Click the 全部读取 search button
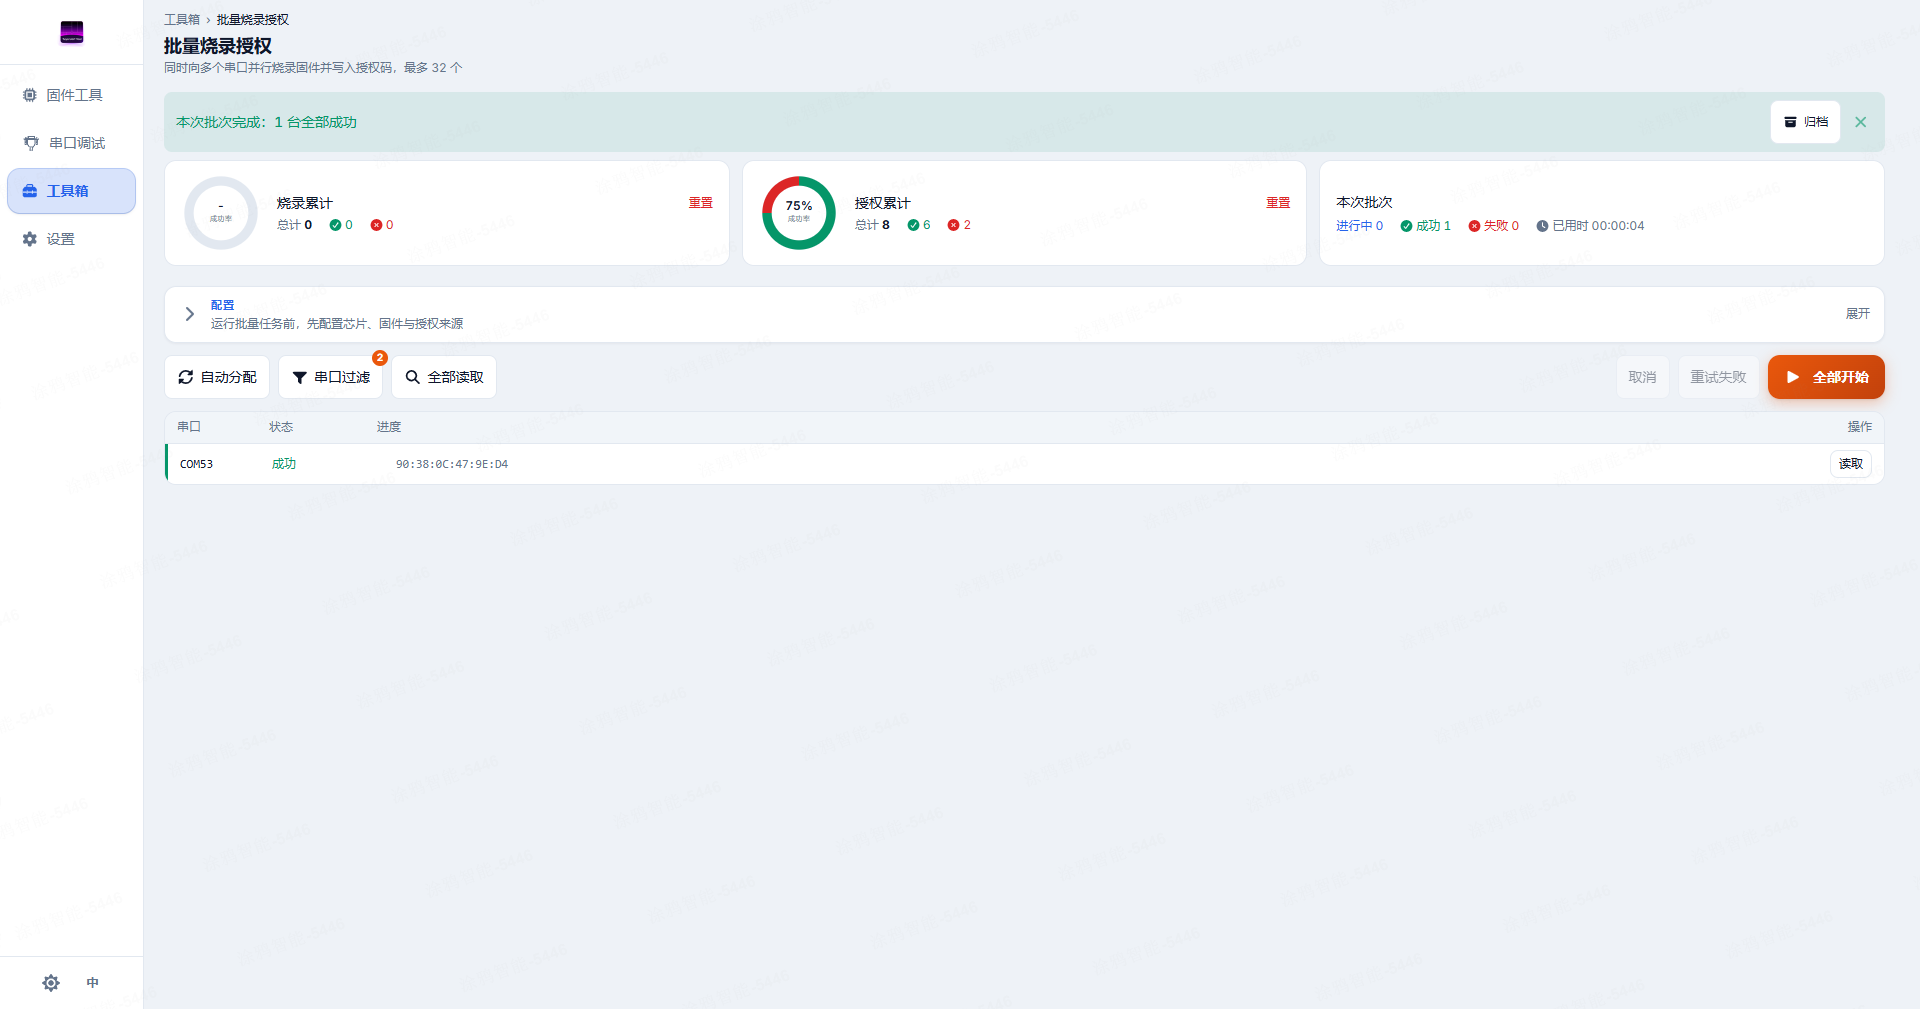 (x=444, y=377)
